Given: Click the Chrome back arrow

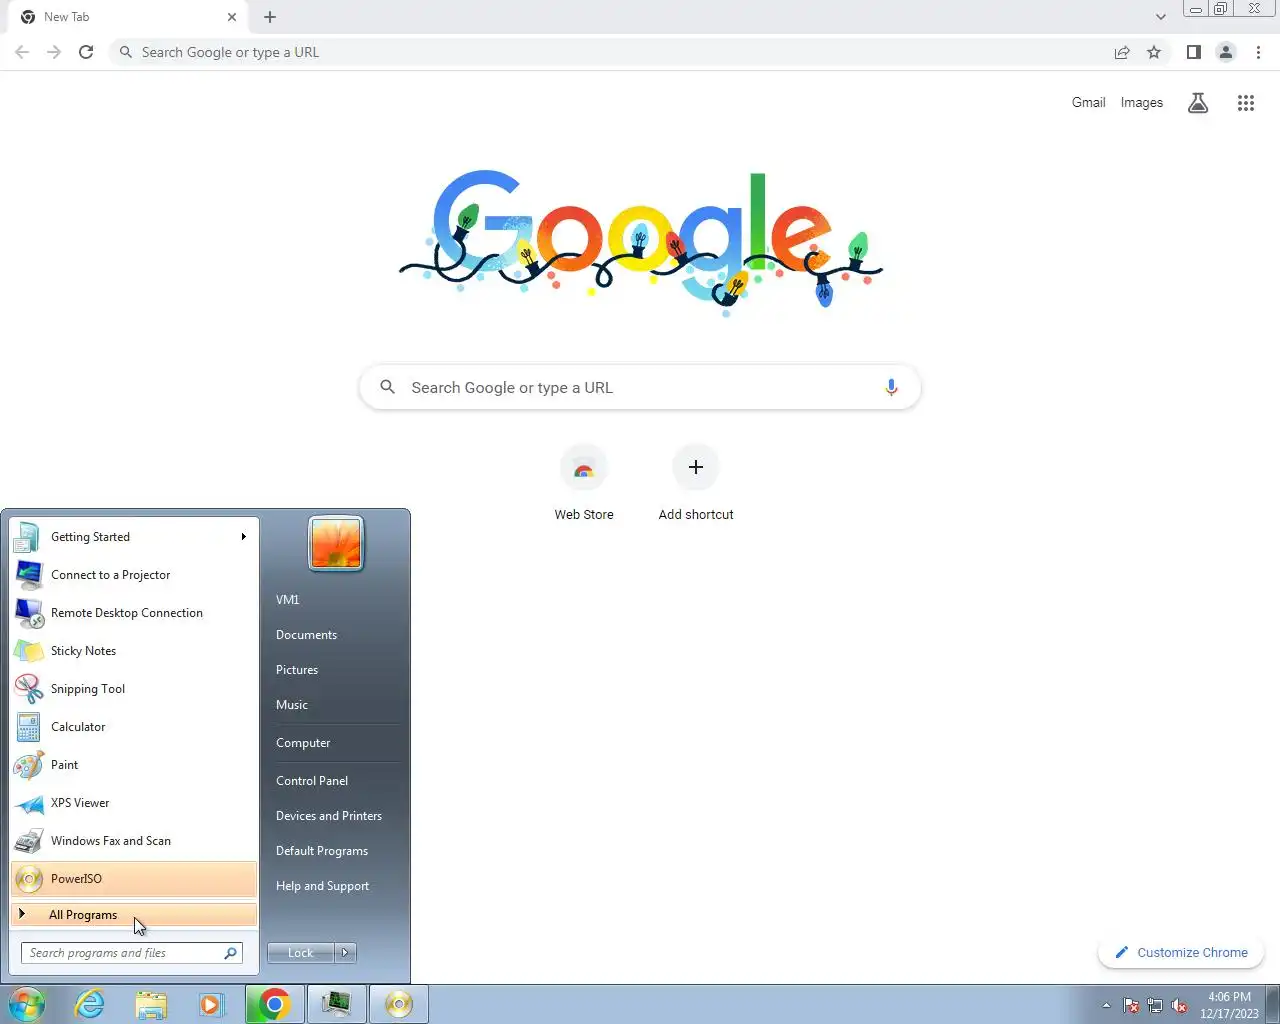Looking at the screenshot, I should (22, 52).
